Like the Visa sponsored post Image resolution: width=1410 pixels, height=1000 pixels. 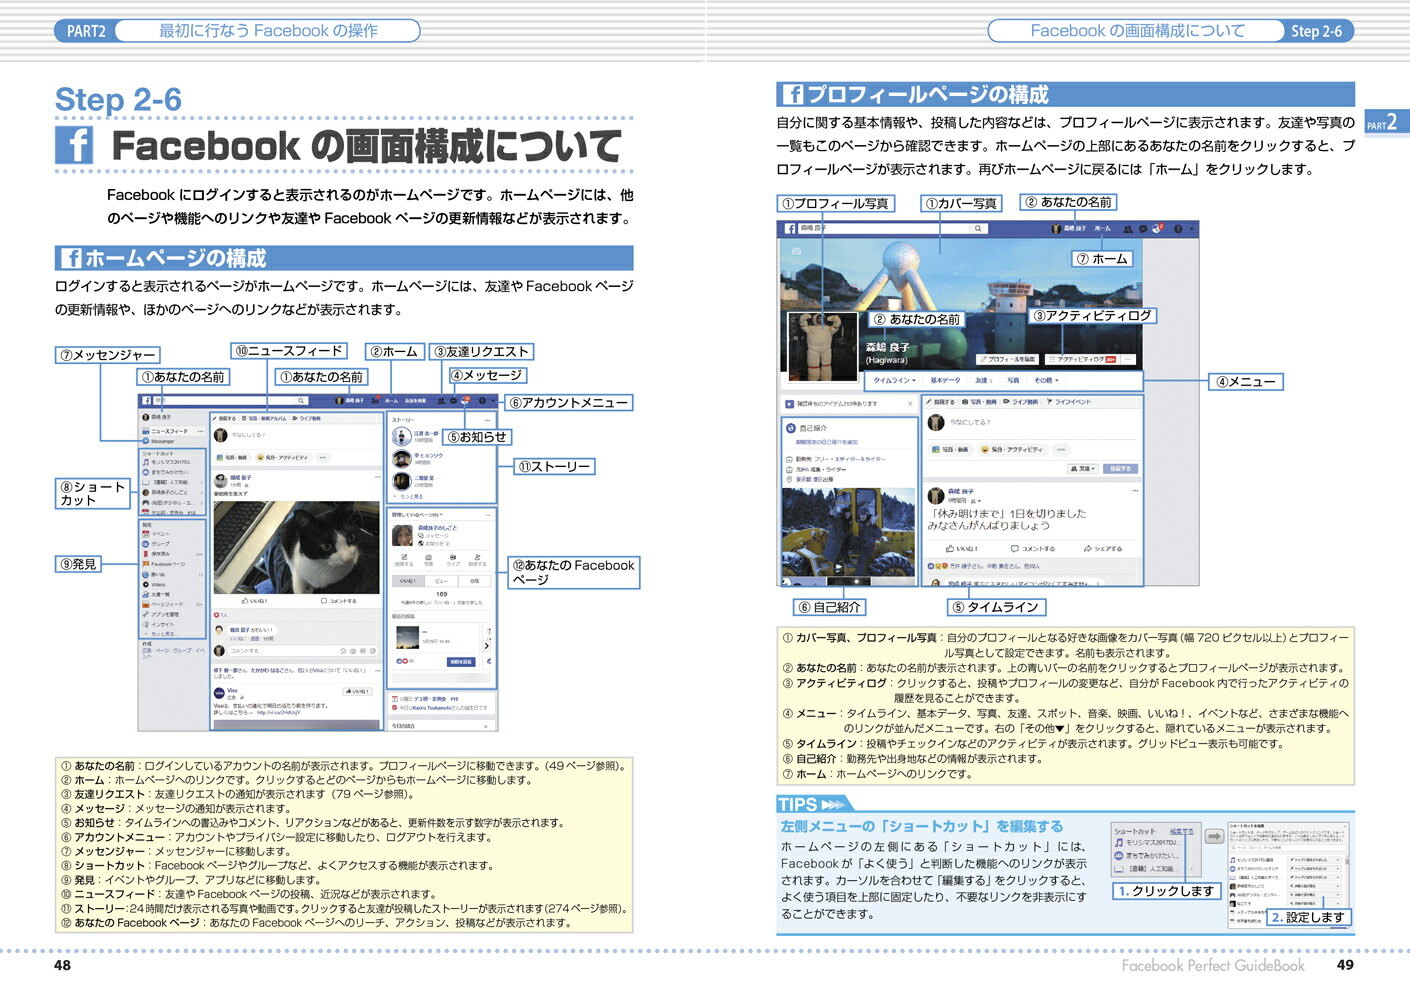(357, 691)
